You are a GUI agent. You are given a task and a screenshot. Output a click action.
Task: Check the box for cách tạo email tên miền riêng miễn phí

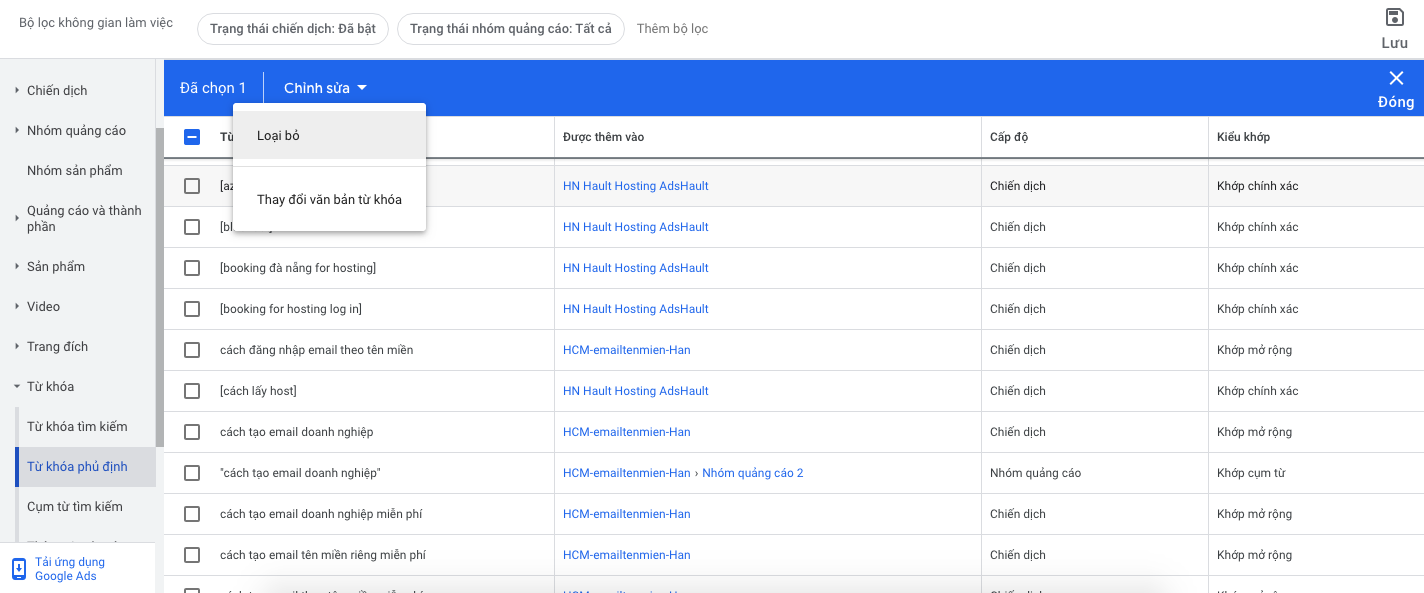[x=192, y=555]
